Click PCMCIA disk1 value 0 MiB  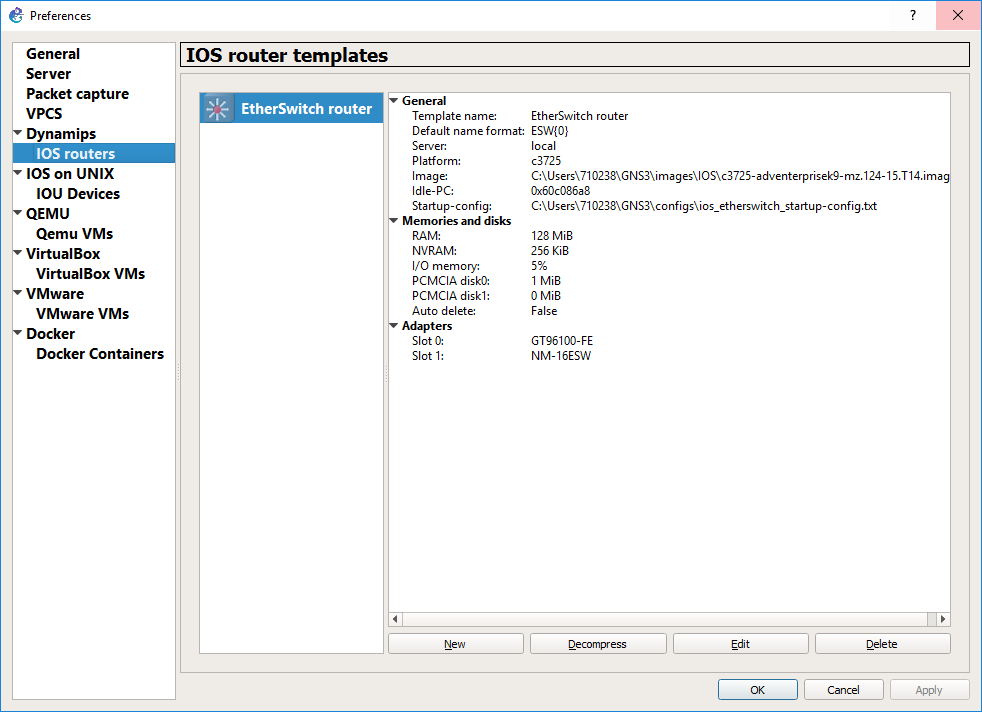click(x=545, y=296)
